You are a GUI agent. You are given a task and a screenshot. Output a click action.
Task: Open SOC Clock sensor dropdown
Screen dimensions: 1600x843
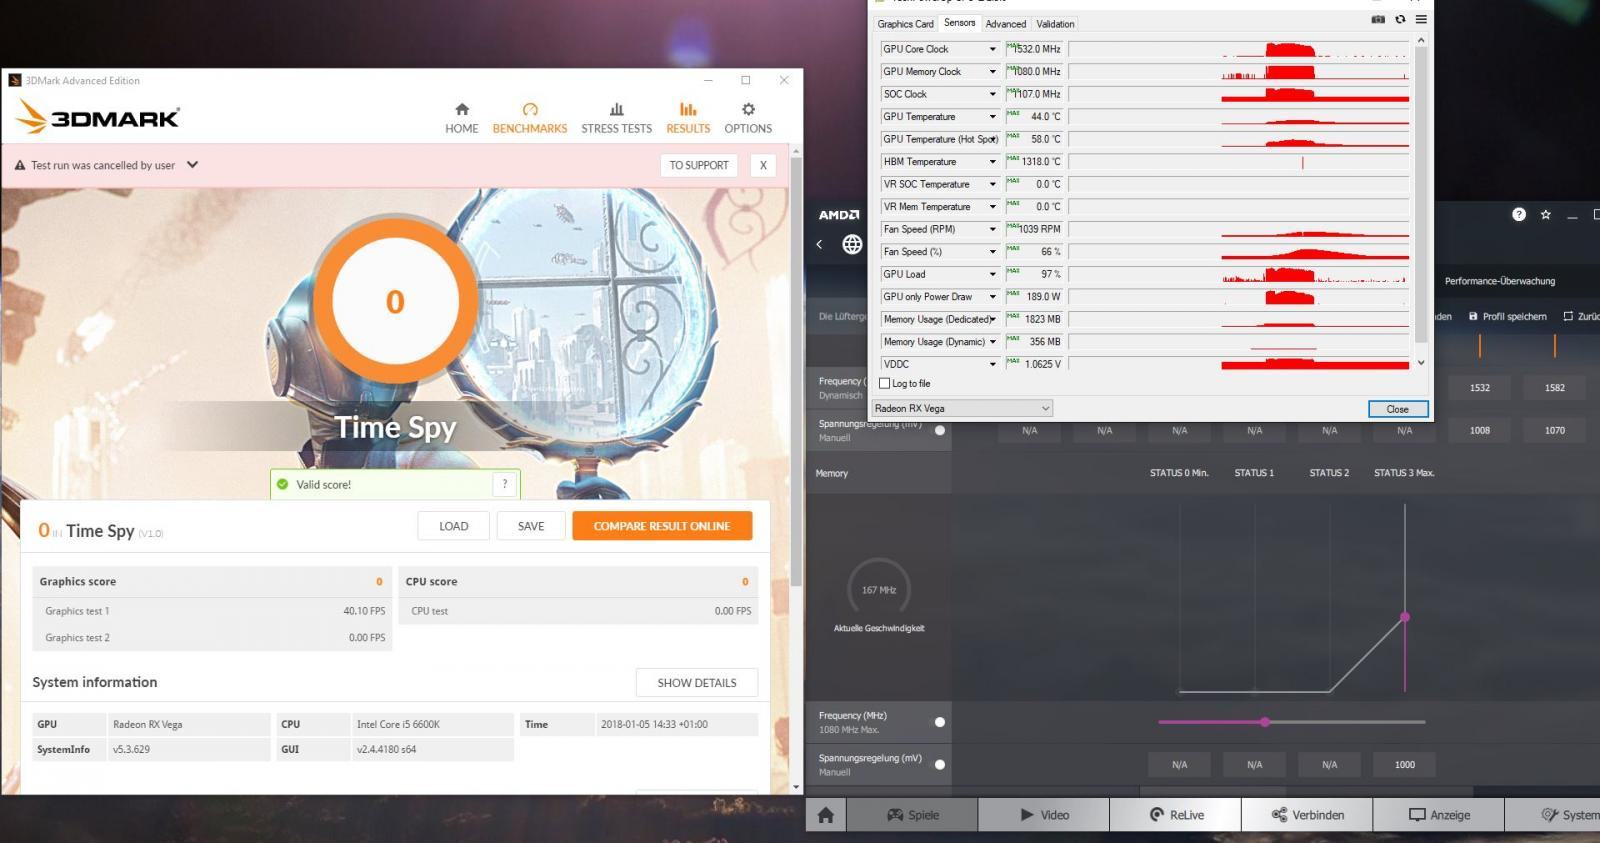pos(993,94)
